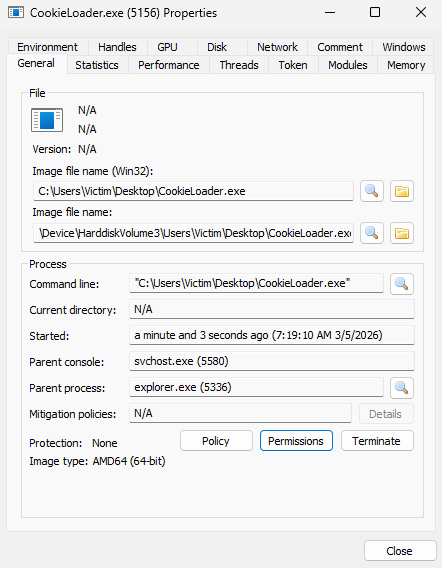442x568 pixels.
Task: Switch to the Handles tab
Action: [x=117, y=47]
